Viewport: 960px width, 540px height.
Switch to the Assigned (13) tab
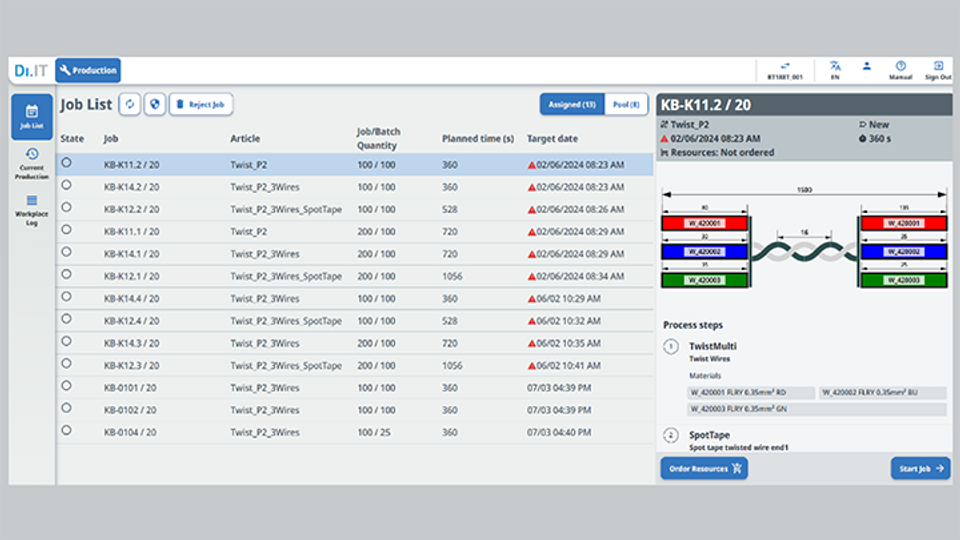[x=572, y=104]
